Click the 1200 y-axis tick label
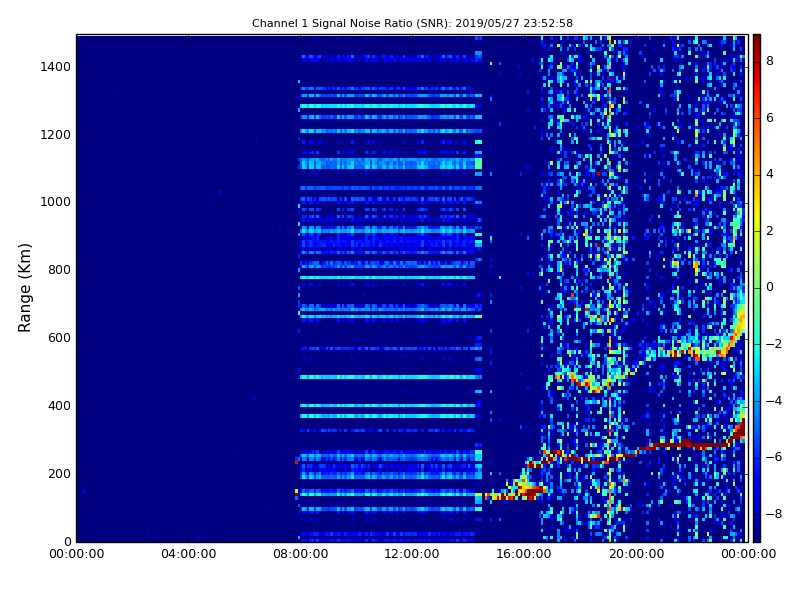The width and height of the screenshot is (800, 600). (x=55, y=135)
